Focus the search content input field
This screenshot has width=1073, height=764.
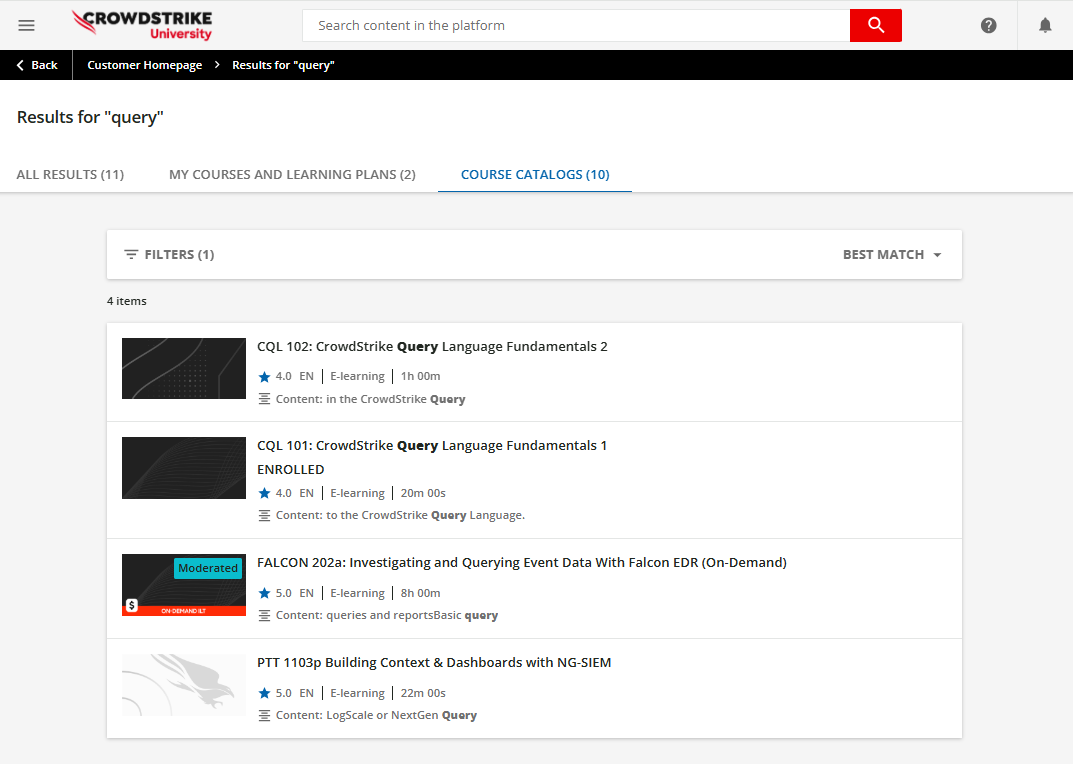coord(576,25)
